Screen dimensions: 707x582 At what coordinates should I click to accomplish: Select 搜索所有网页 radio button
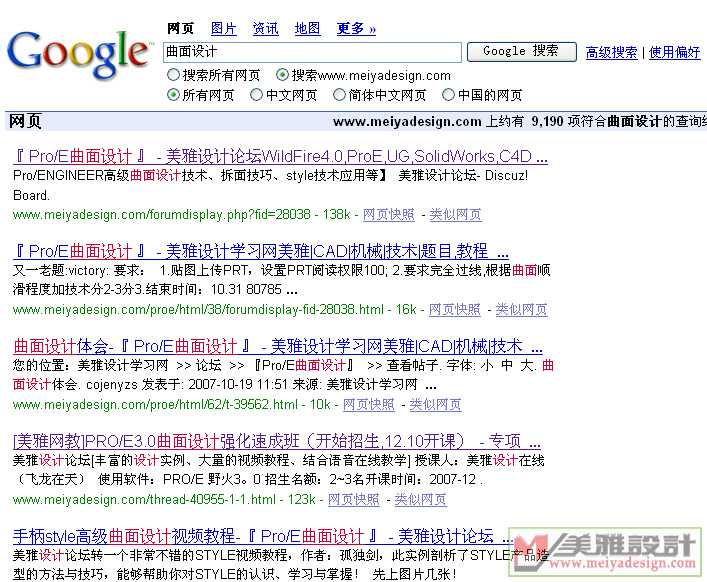point(173,74)
